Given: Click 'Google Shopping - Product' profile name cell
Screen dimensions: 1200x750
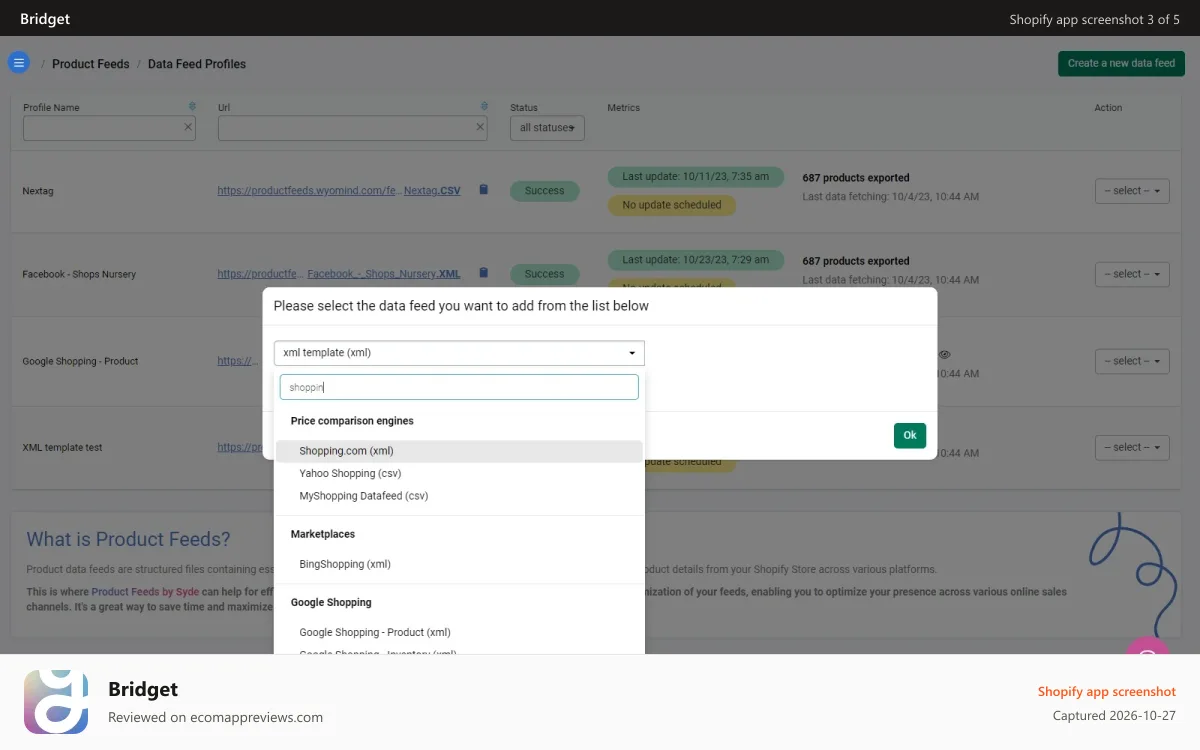Looking at the screenshot, I should point(80,361).
